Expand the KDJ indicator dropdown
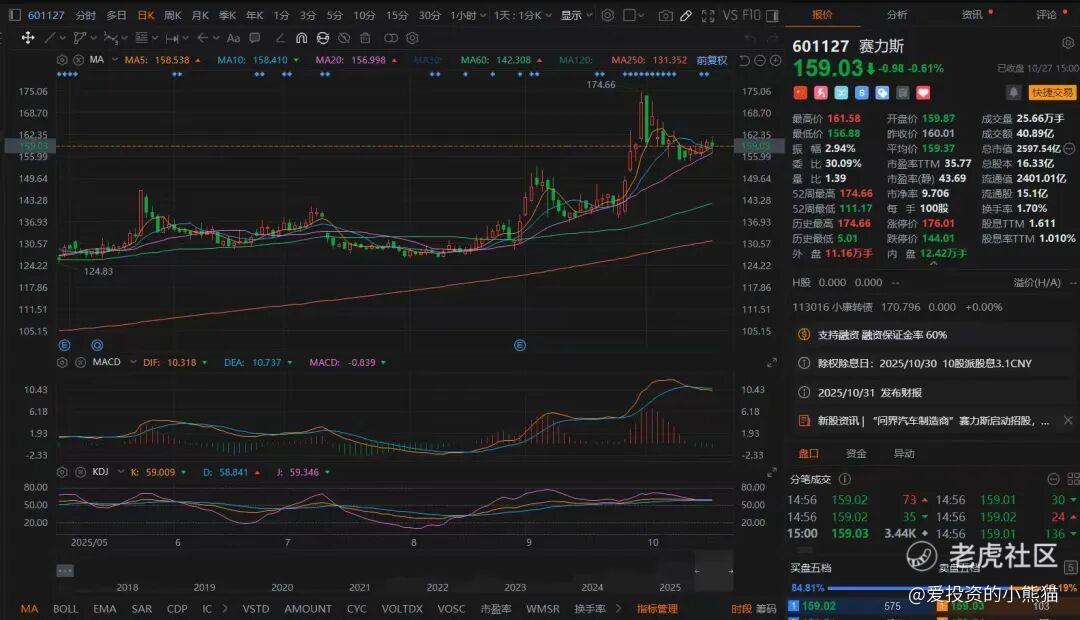1080x620 pixels. pyautogui.click(x=121, y=472)
